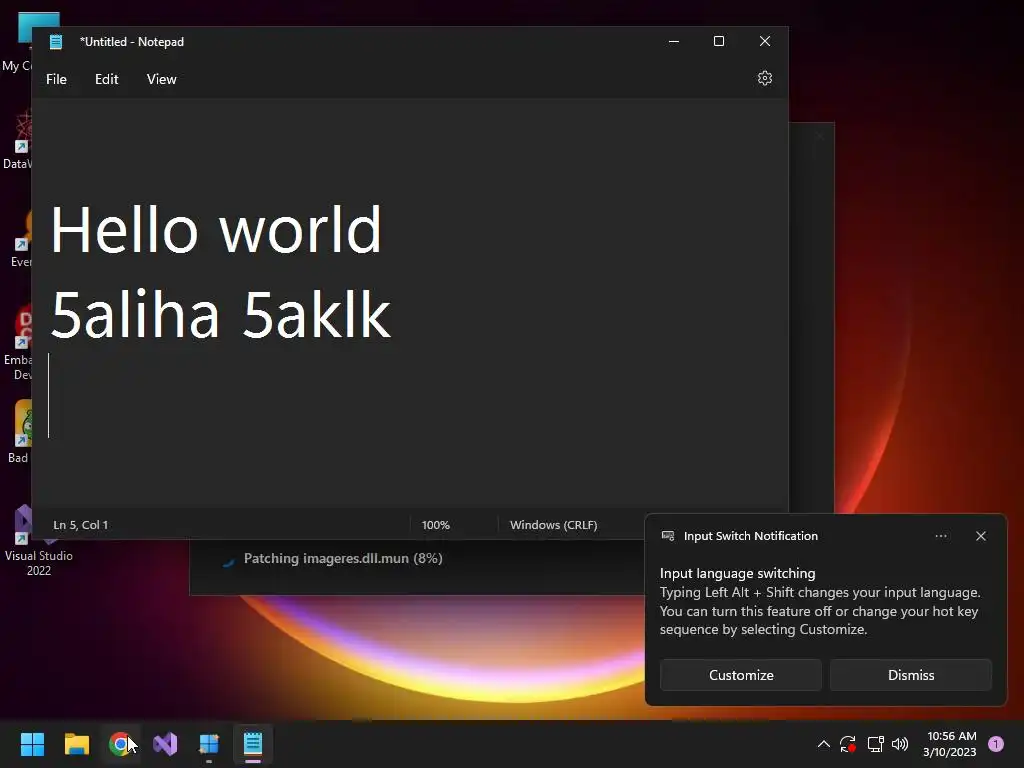Click the 'Hello world' text line
The height and width of the screenshot is (768, 1024).
tap(216, 229)
